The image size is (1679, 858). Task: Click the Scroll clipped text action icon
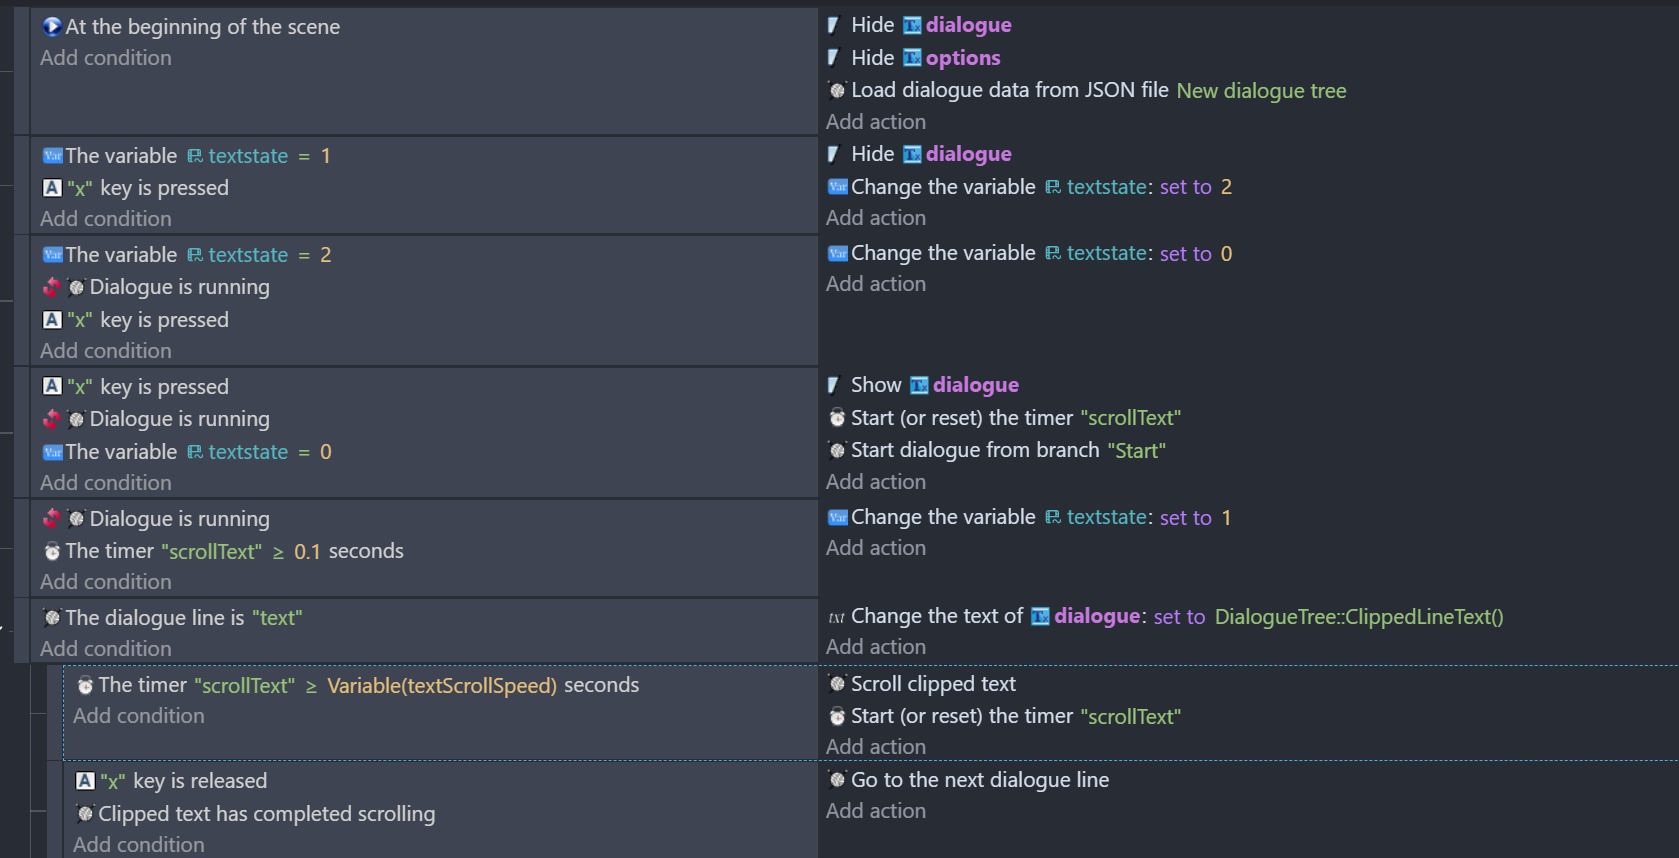[837, 684]
